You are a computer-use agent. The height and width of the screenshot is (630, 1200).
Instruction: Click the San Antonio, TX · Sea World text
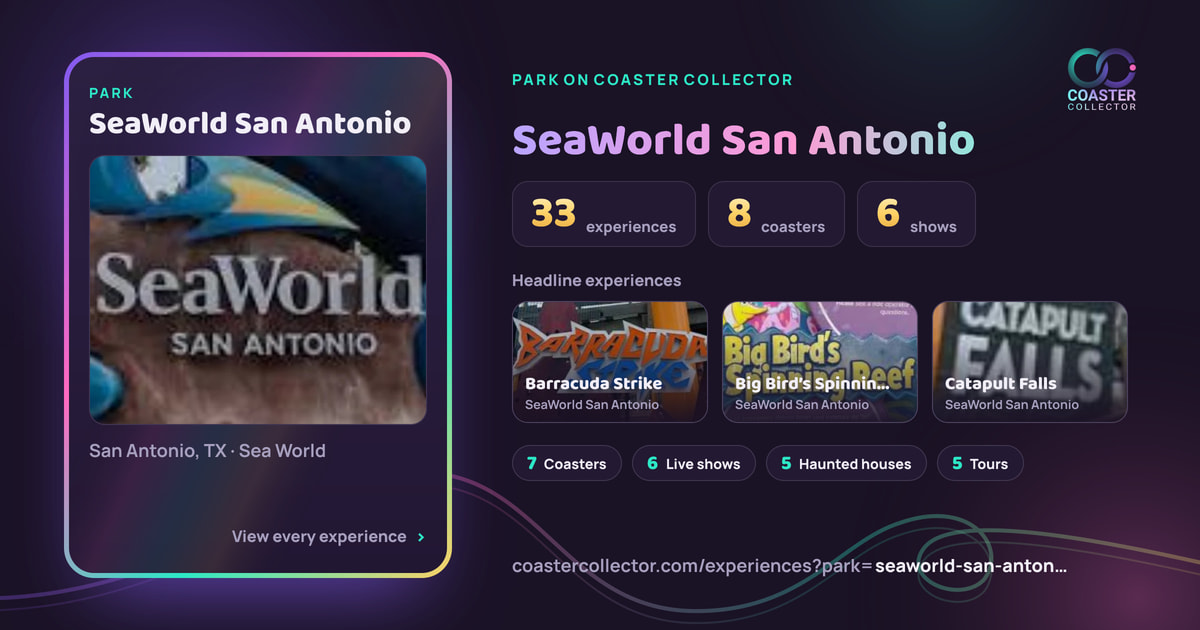pos(207,451)
